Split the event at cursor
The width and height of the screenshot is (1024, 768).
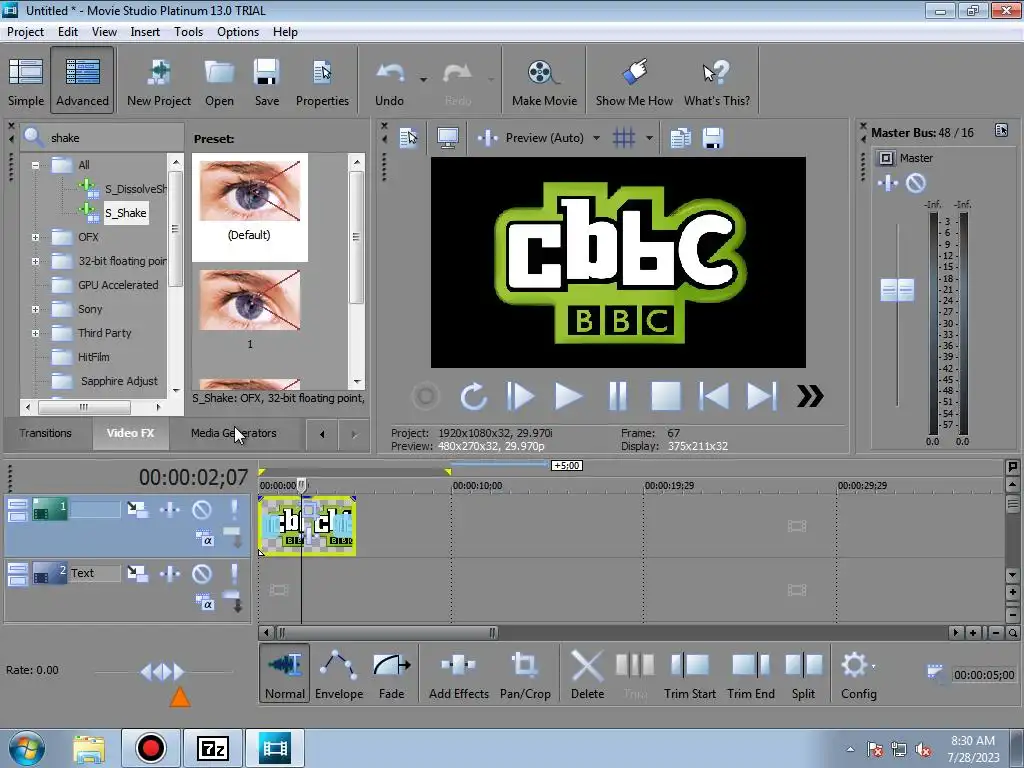[803, 673]
